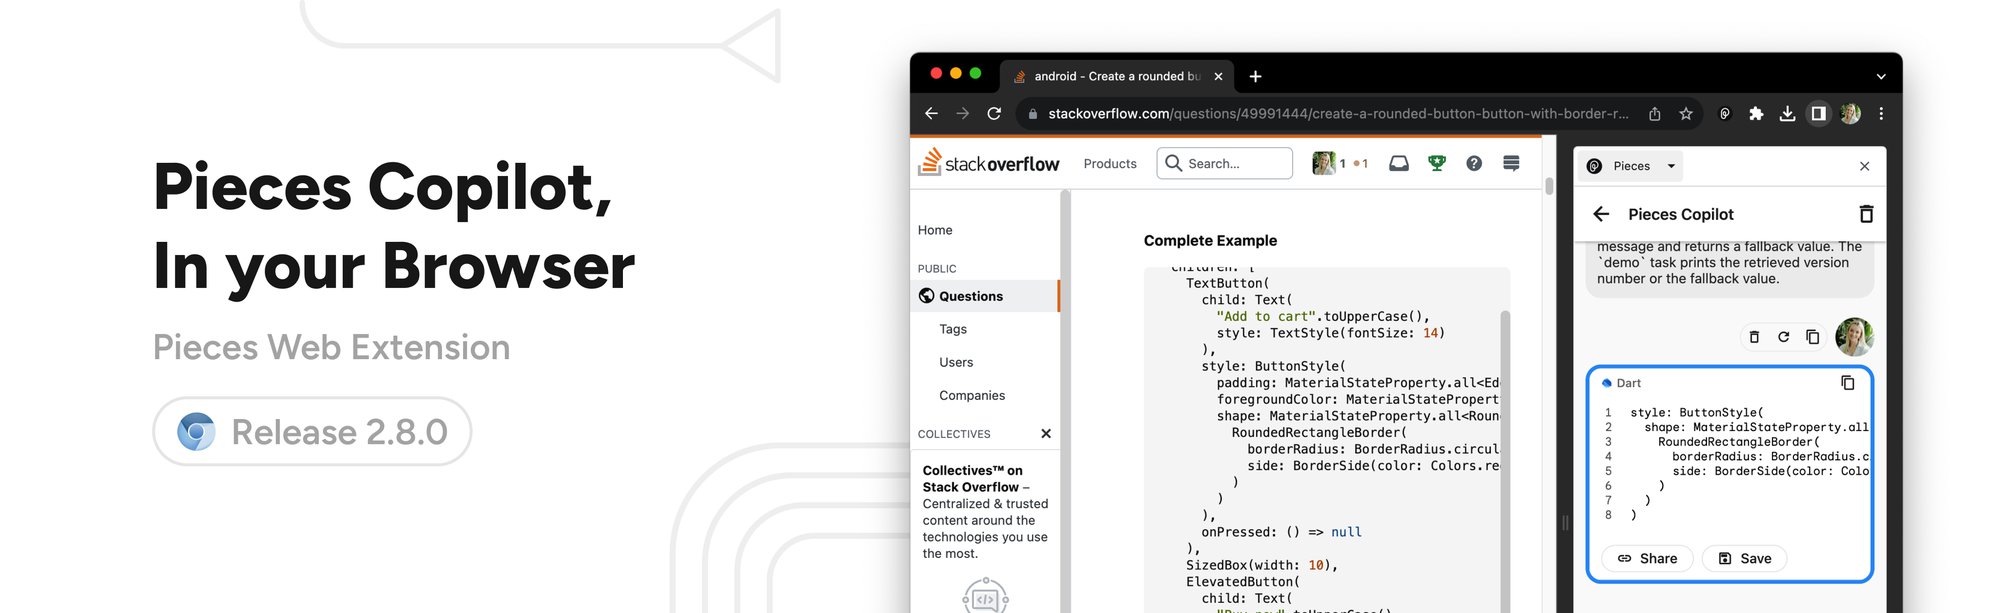Go to Home in left sidebar

click(935, 230)
